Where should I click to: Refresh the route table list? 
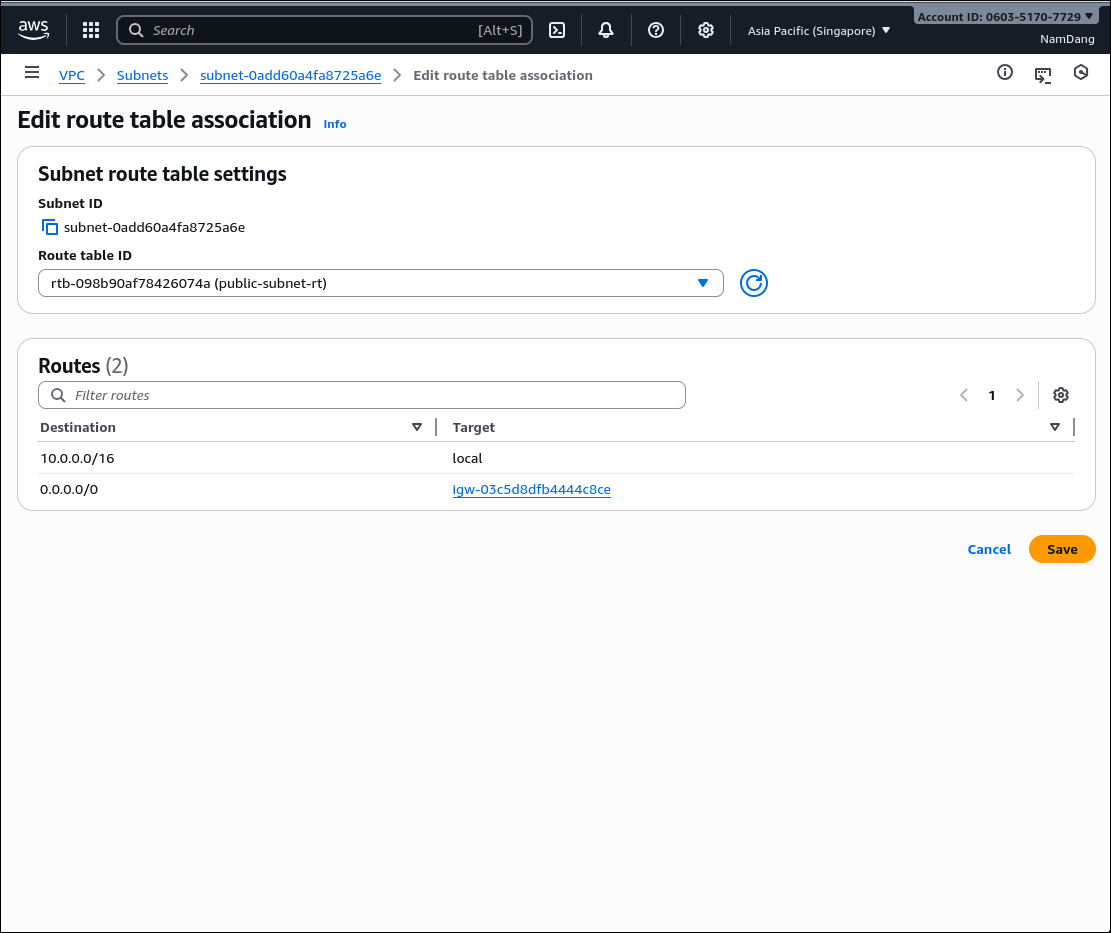point(754,284)
